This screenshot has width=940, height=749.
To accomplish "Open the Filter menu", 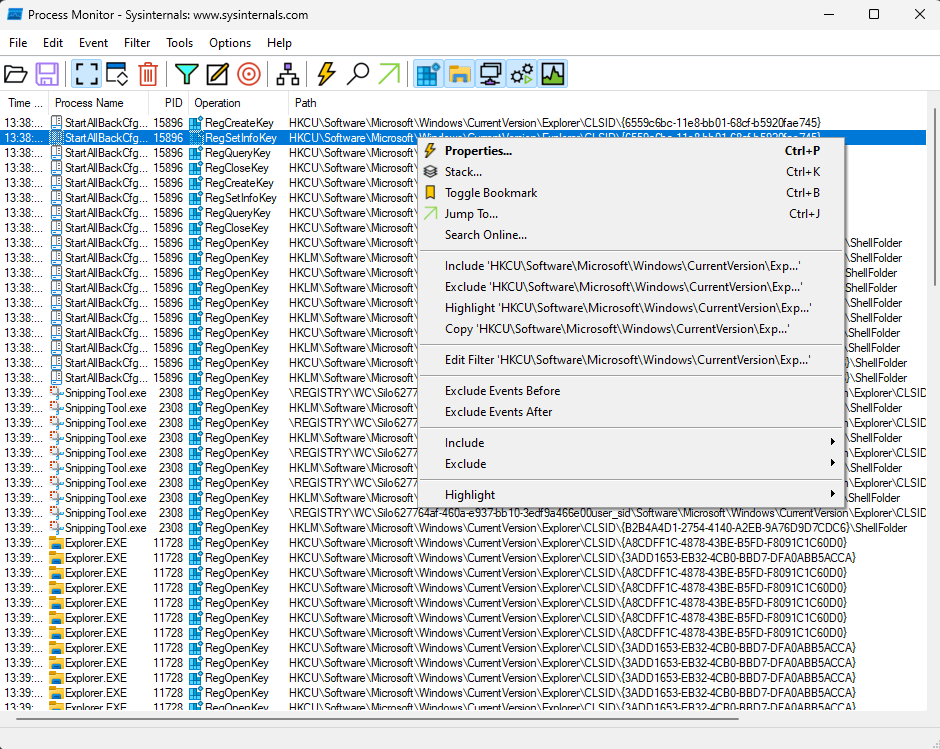I will 137,43.
